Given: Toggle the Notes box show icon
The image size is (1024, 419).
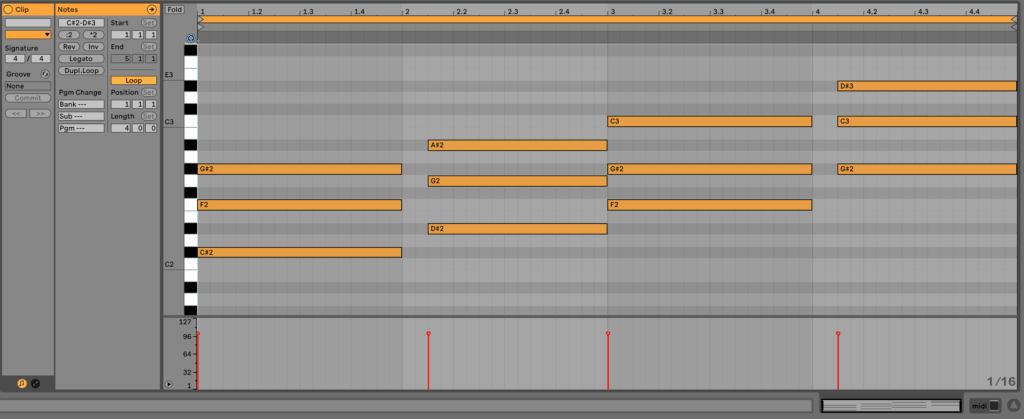Looking at the screenshot, I should coord(22,384).
